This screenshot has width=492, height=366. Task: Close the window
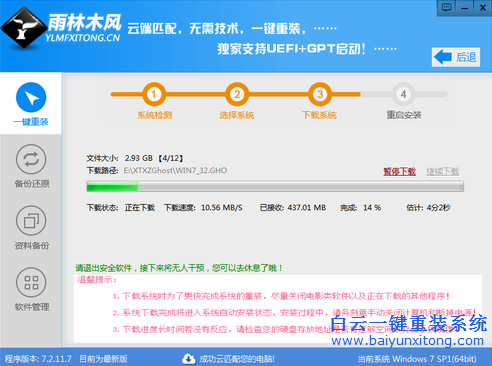[482, 7]
